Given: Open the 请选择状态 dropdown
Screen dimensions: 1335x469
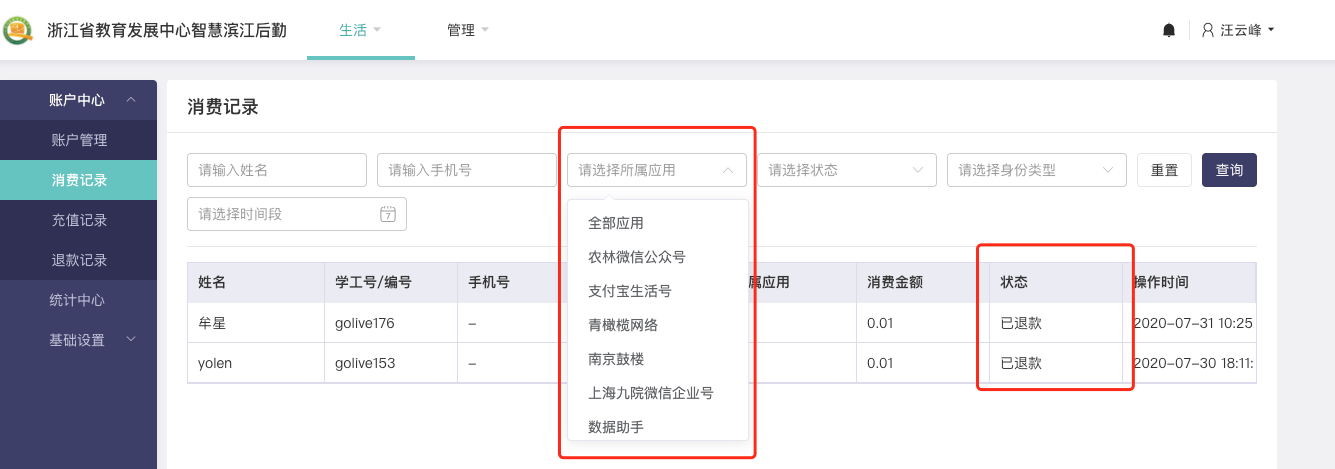Looking at the screenshot, I should 847,170.
